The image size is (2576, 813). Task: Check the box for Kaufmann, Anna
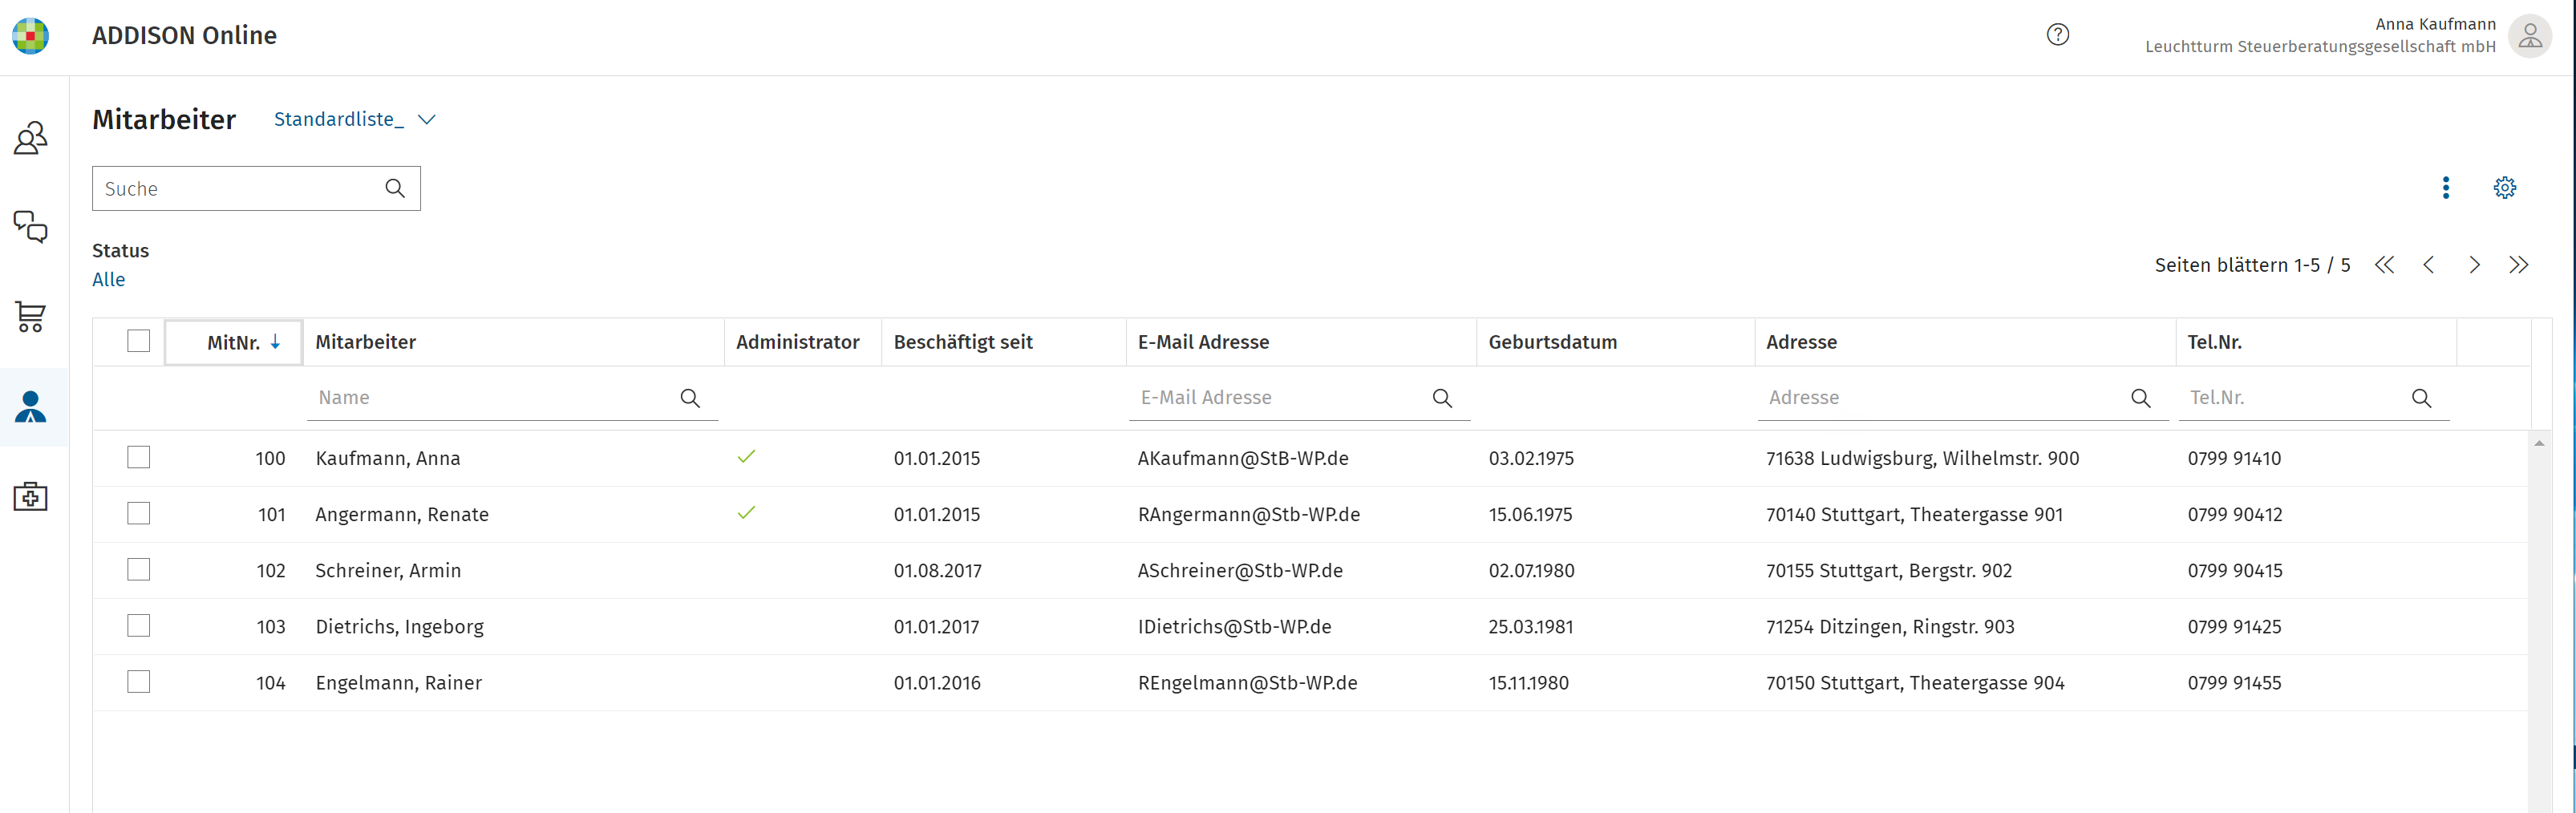[139, 457]
